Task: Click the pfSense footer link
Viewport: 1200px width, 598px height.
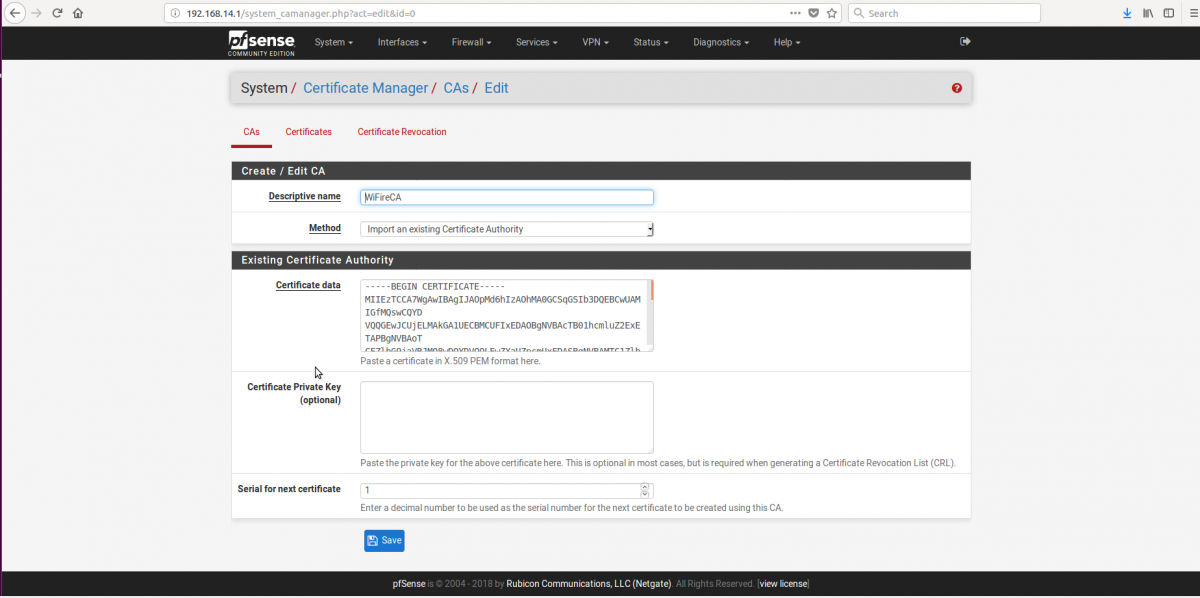Action: [411, 584]
